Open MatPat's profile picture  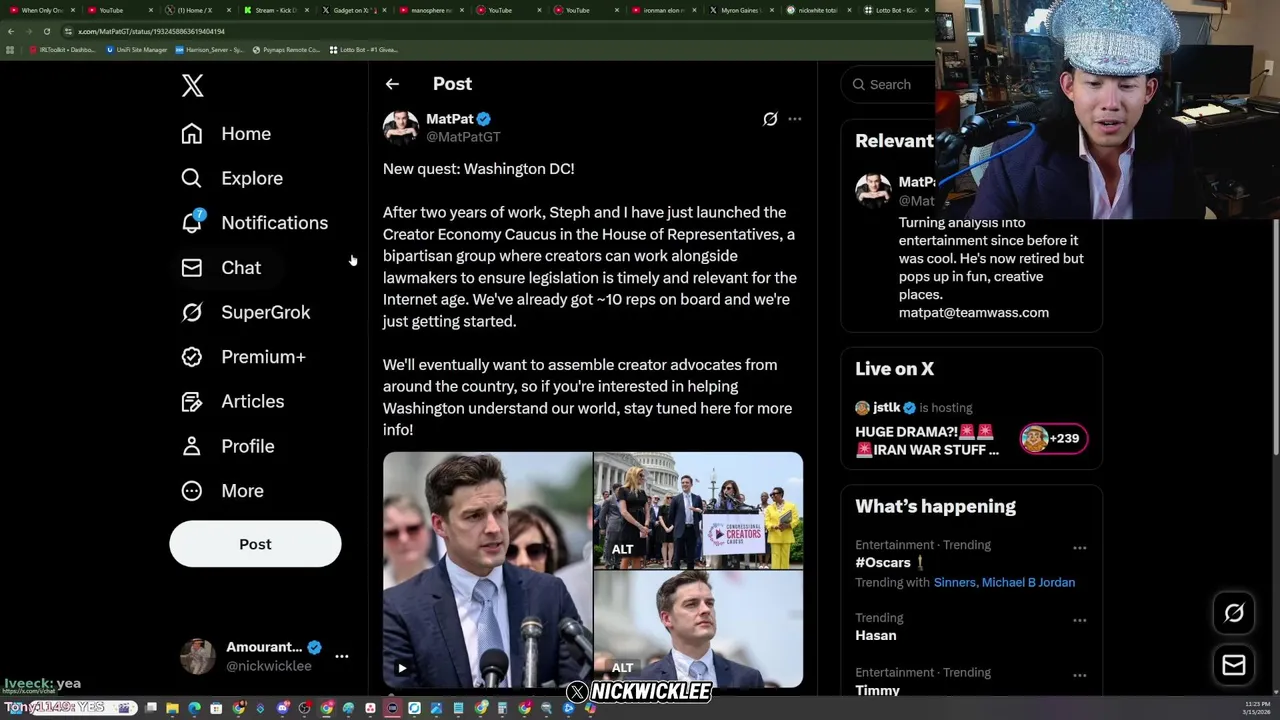[400, 127]
